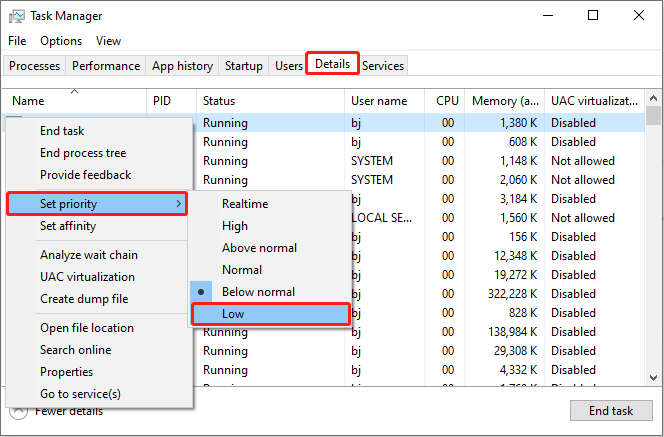Select Open file location
Viewport: 664px width, 437px height.
click(x=100, y=328)
